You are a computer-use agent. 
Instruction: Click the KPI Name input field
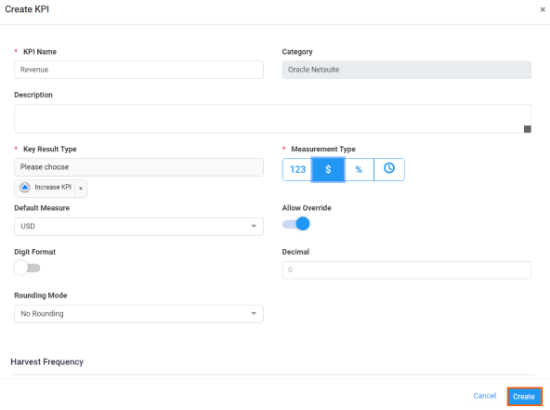coord(139,69)
